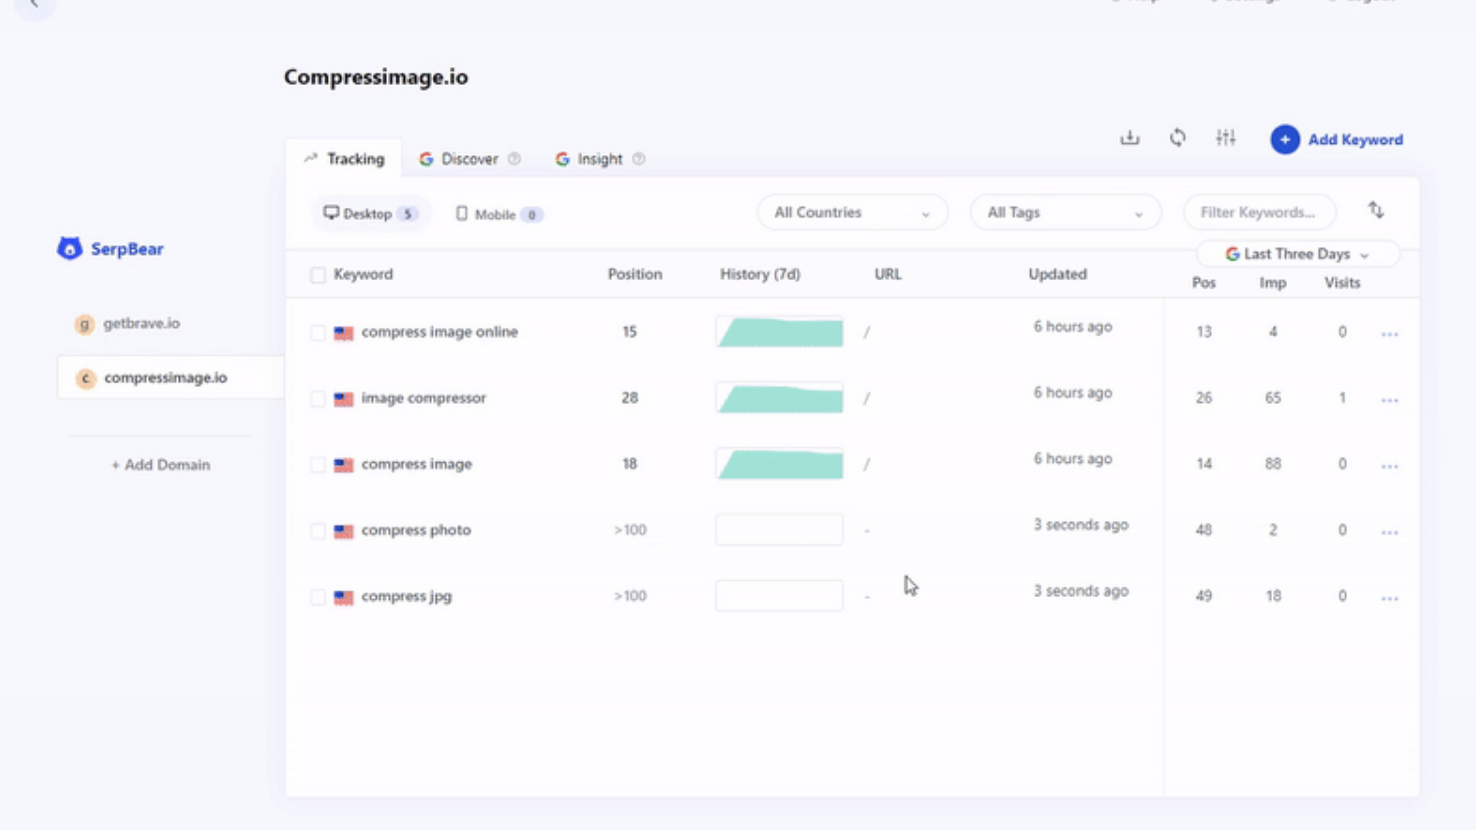
Task: Check the compress photo checkbox
Action: coord(318,530)
